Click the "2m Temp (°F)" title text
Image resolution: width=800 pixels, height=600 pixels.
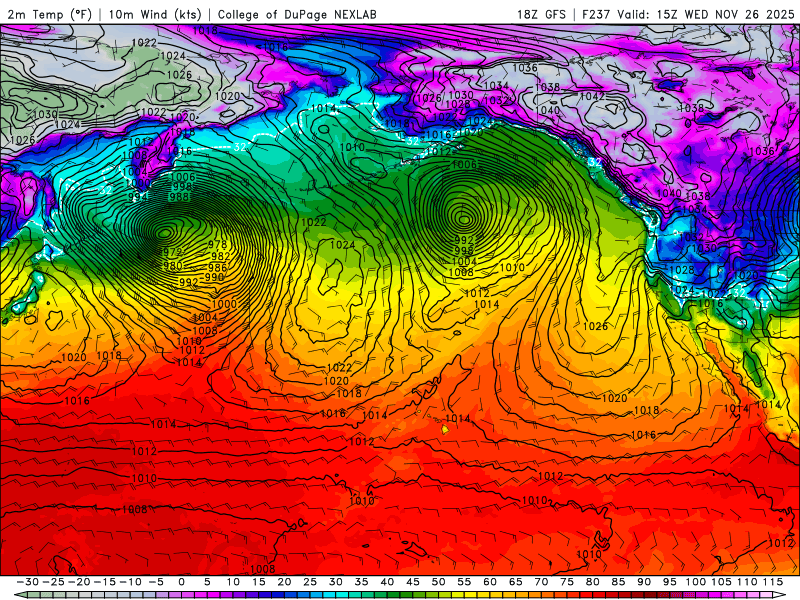tap(49, 14)
